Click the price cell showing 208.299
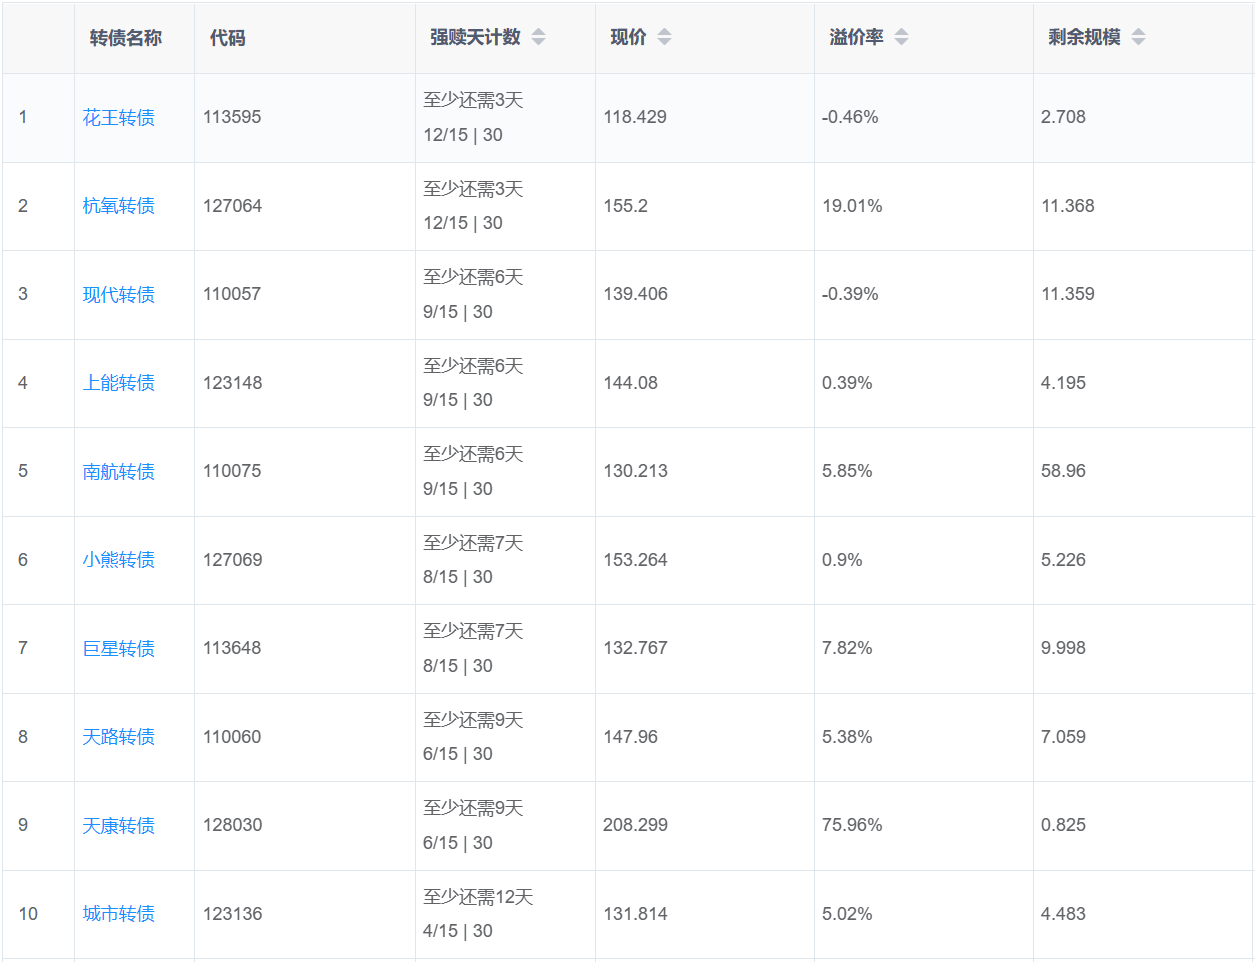1255x962 pixels. click(x=635, y=825)
